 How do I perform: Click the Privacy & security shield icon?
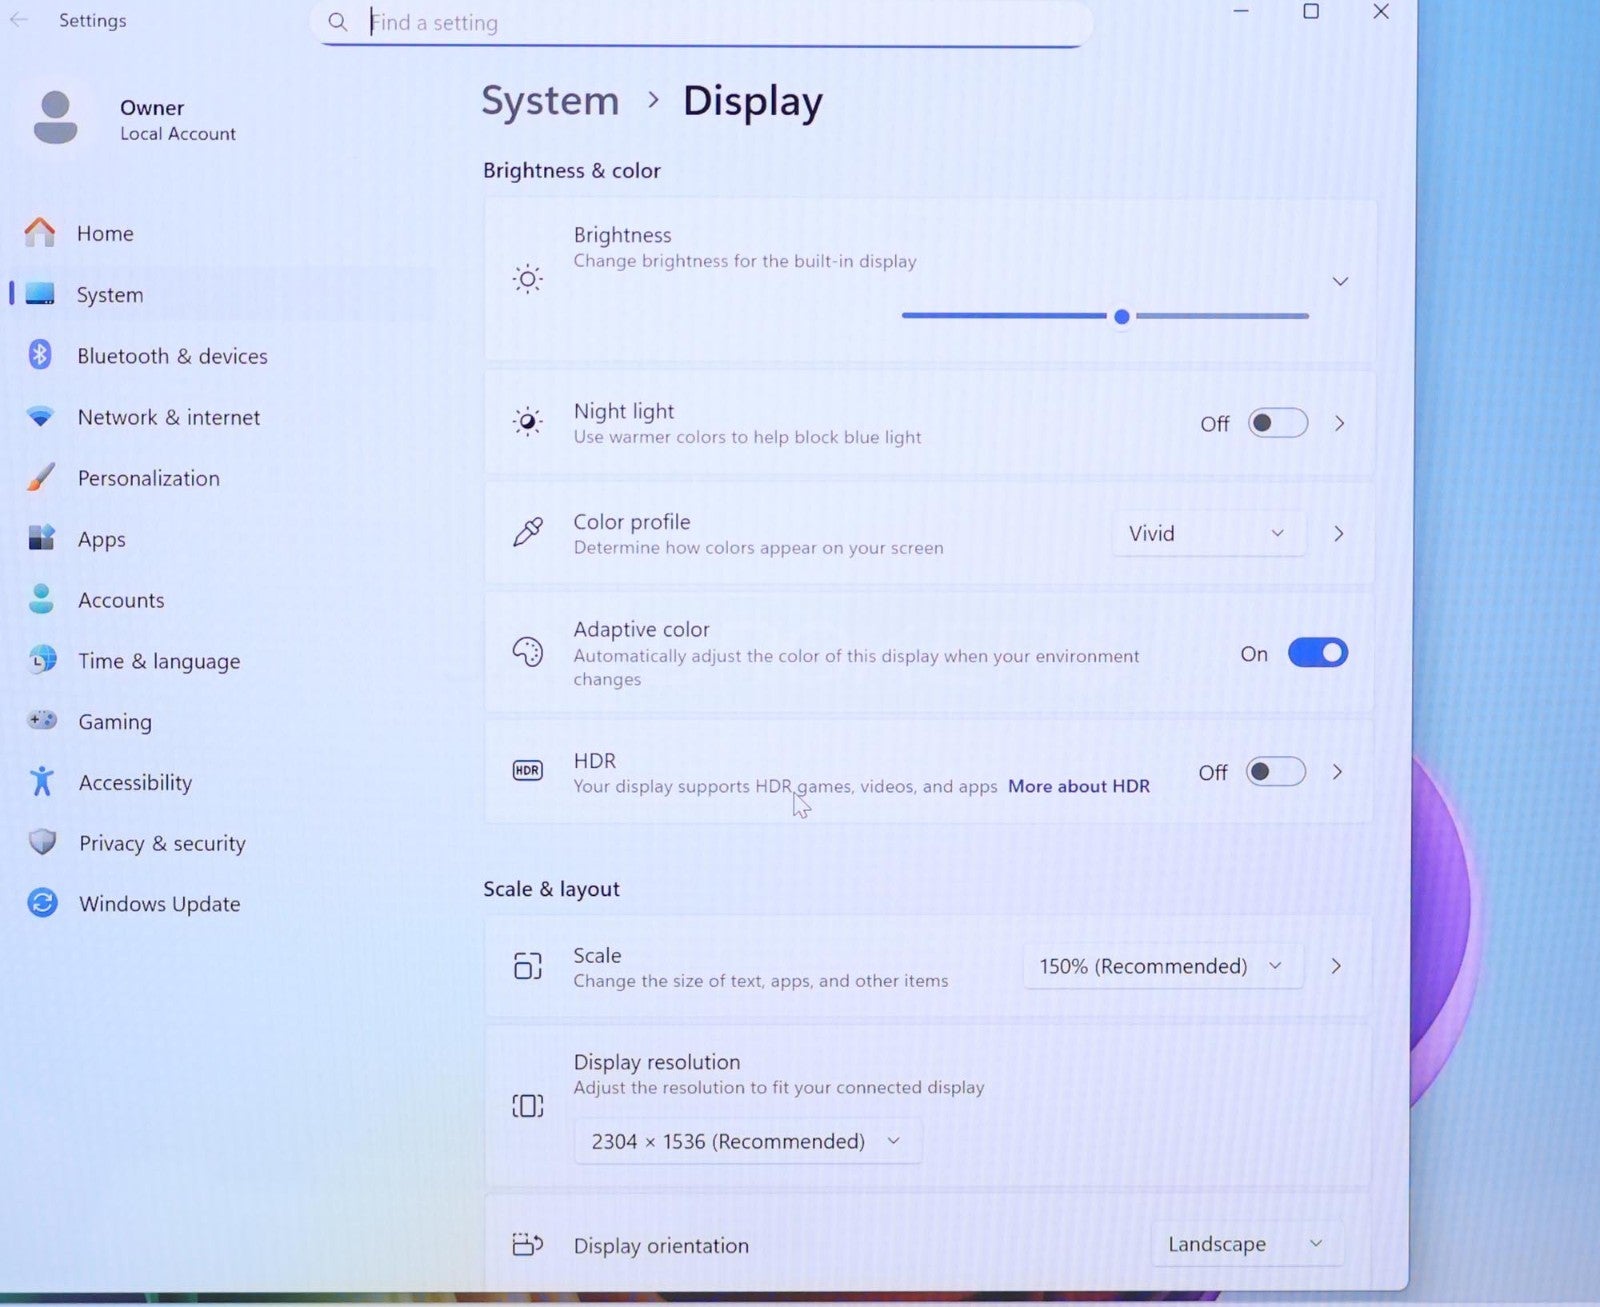[42, 842]
